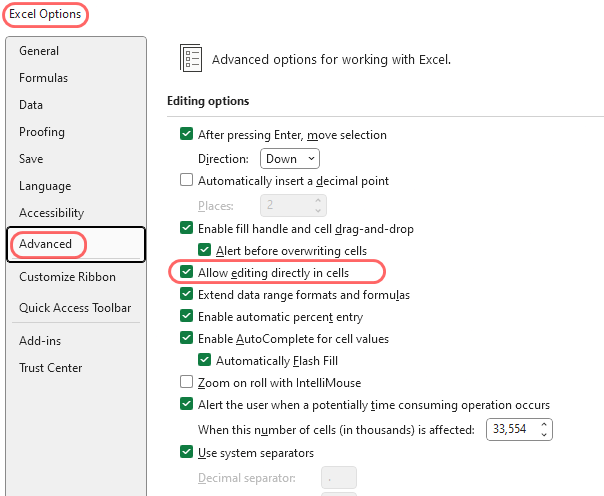This screenshot has width=604, height=496.
Task: Open the Formulas options category
Action: (x=44, y=78)
